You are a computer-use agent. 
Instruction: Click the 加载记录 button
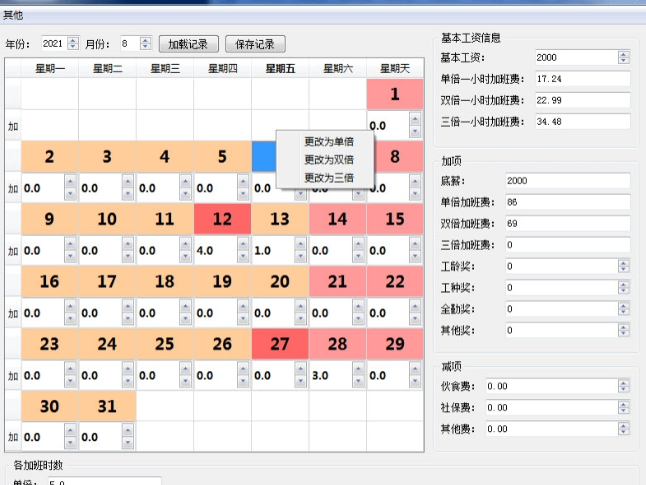coord(188,44)
